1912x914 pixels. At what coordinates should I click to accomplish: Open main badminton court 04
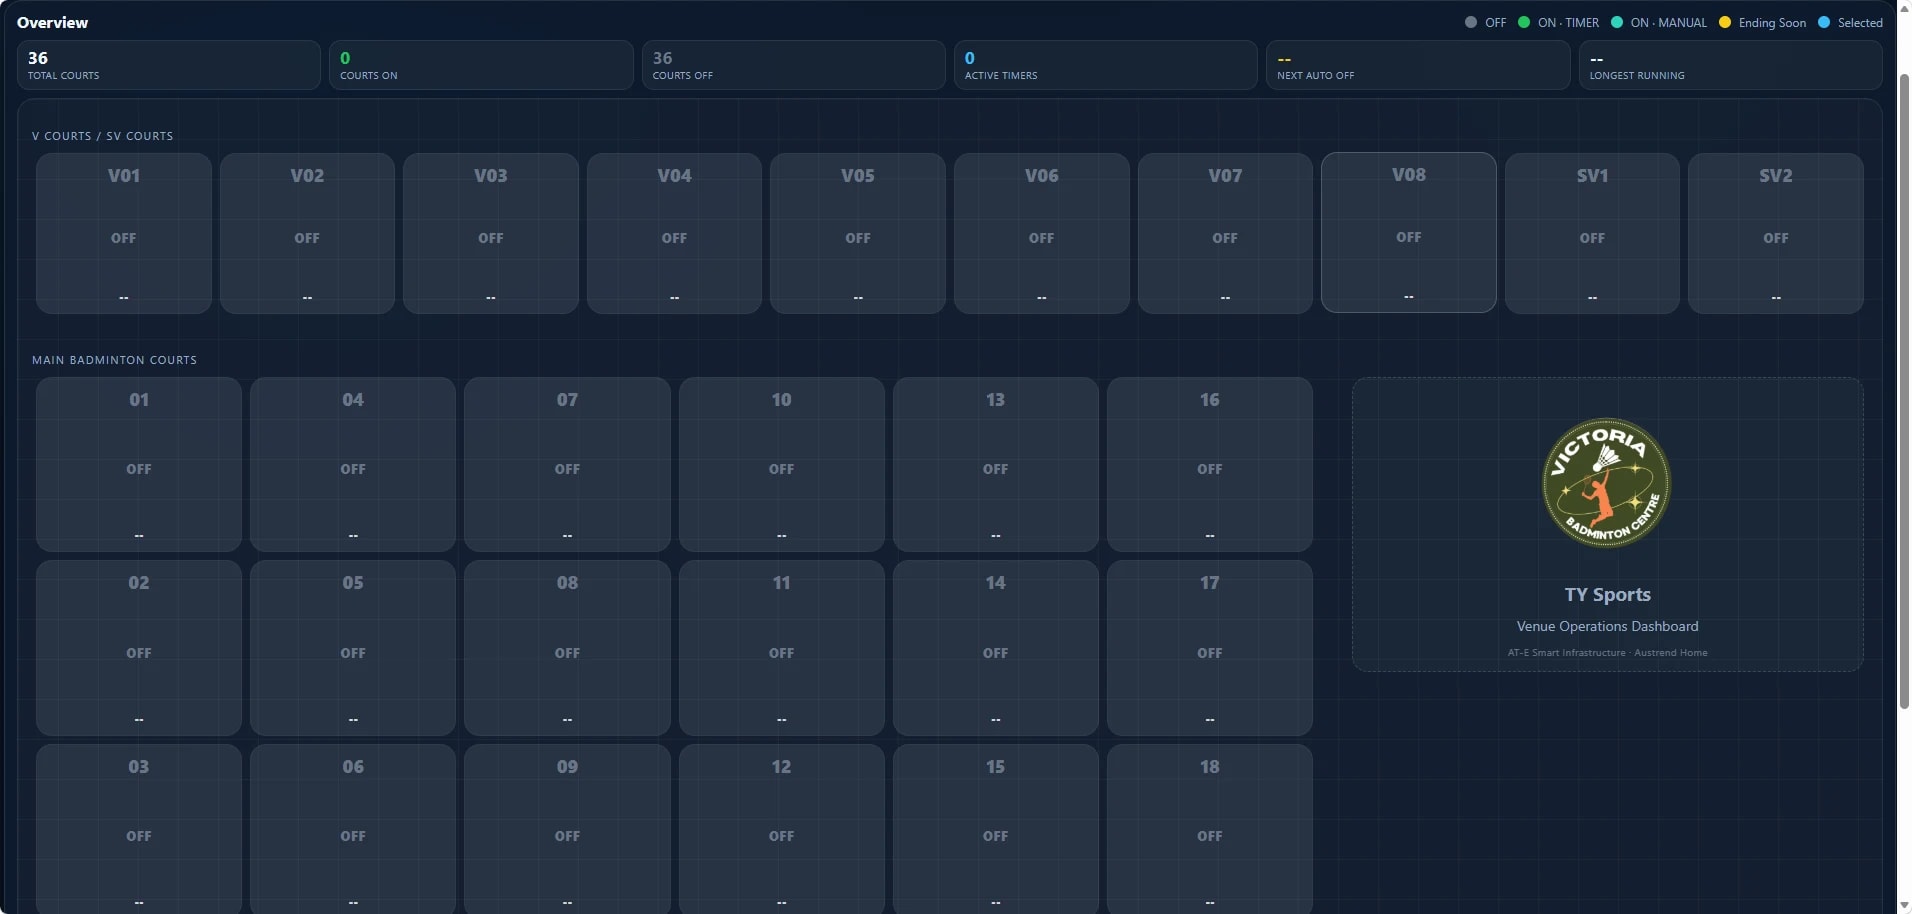click(353, 464)
